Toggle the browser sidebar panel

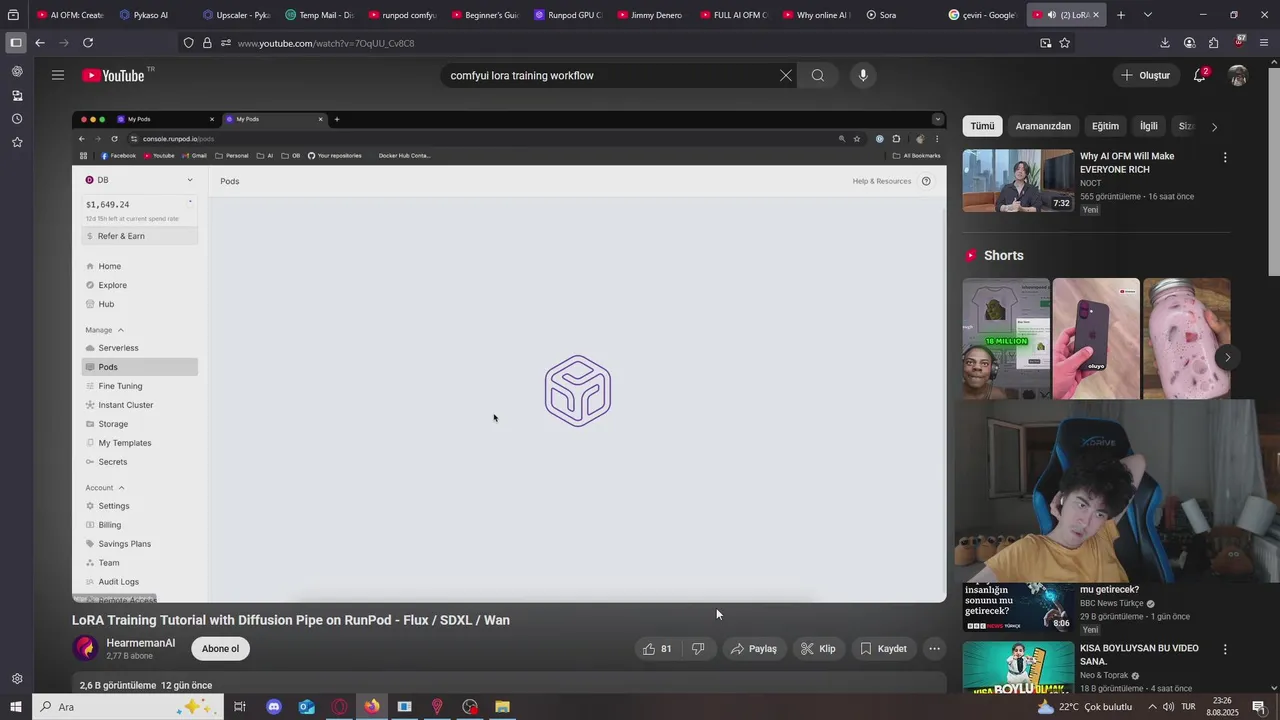click(x=16, y=43)
